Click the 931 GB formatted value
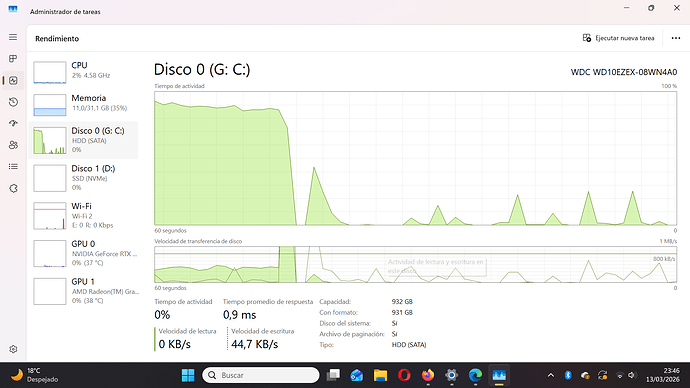 (x=402, y=313)
